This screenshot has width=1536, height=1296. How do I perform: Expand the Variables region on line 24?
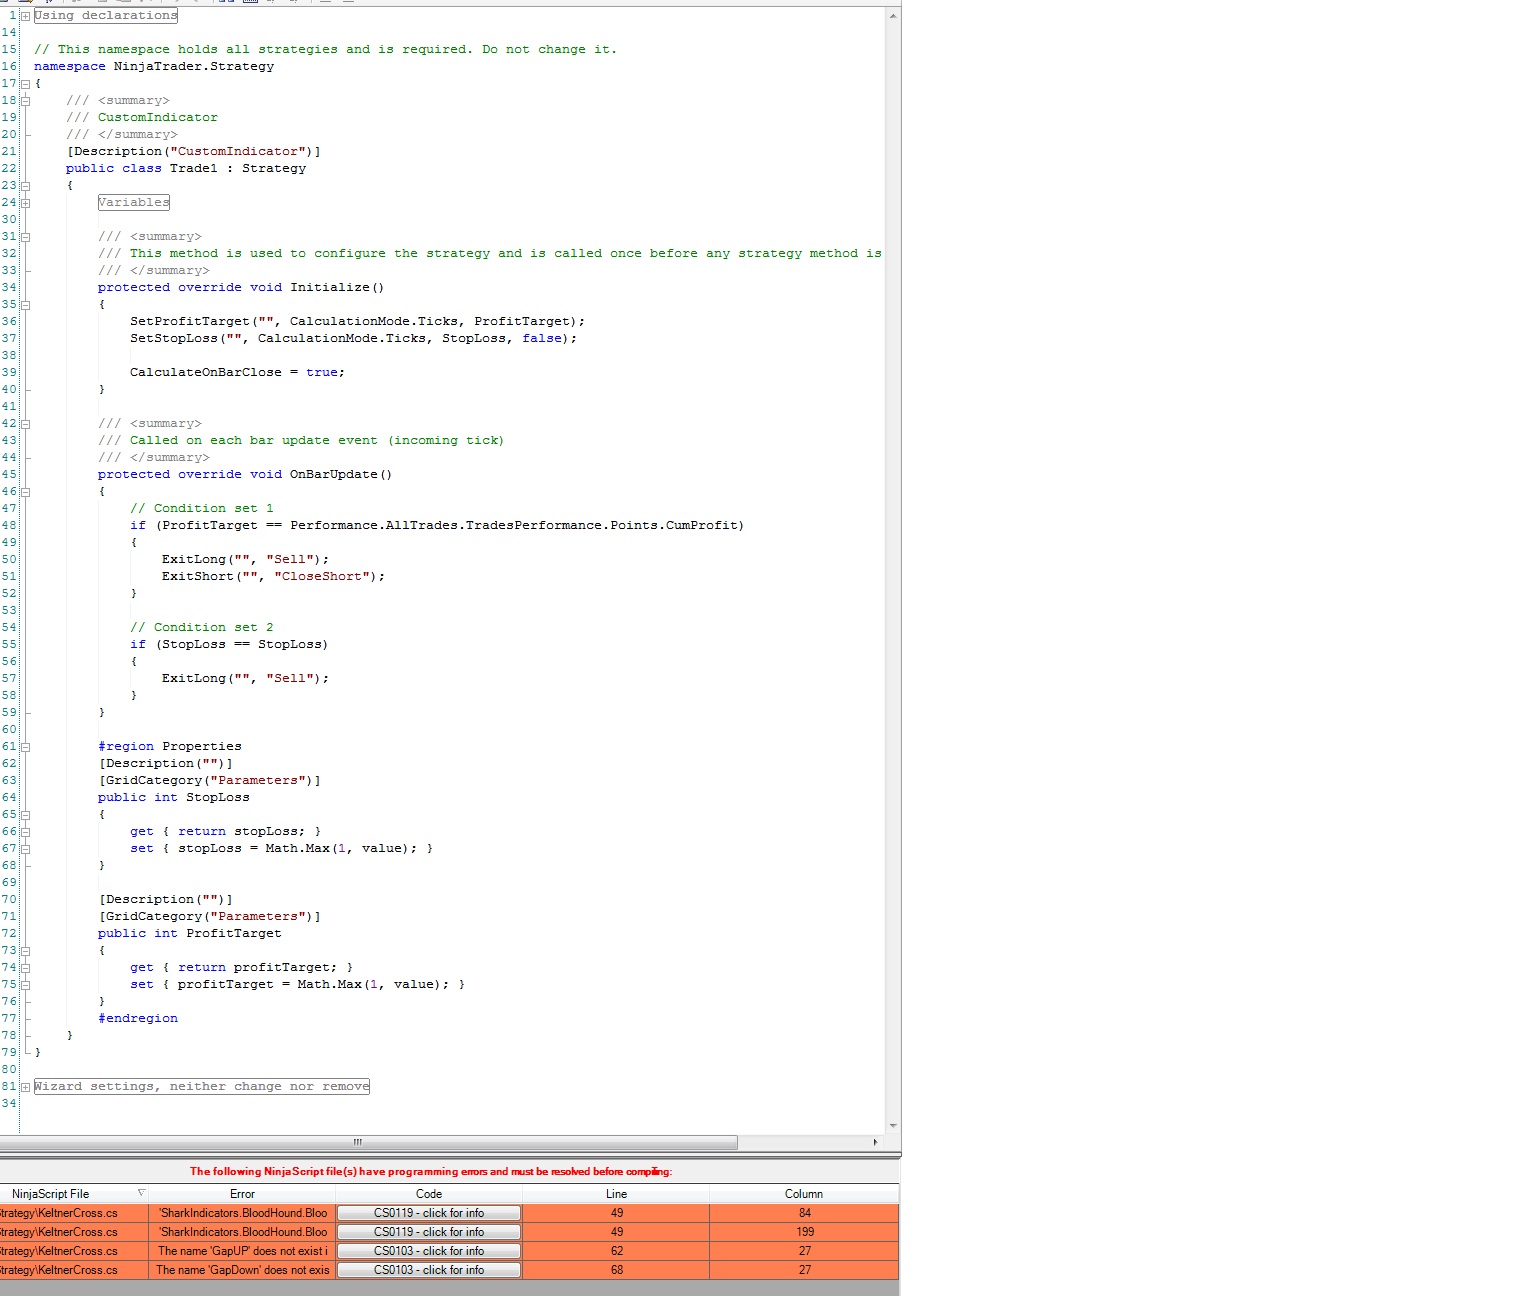coord(25,203)
